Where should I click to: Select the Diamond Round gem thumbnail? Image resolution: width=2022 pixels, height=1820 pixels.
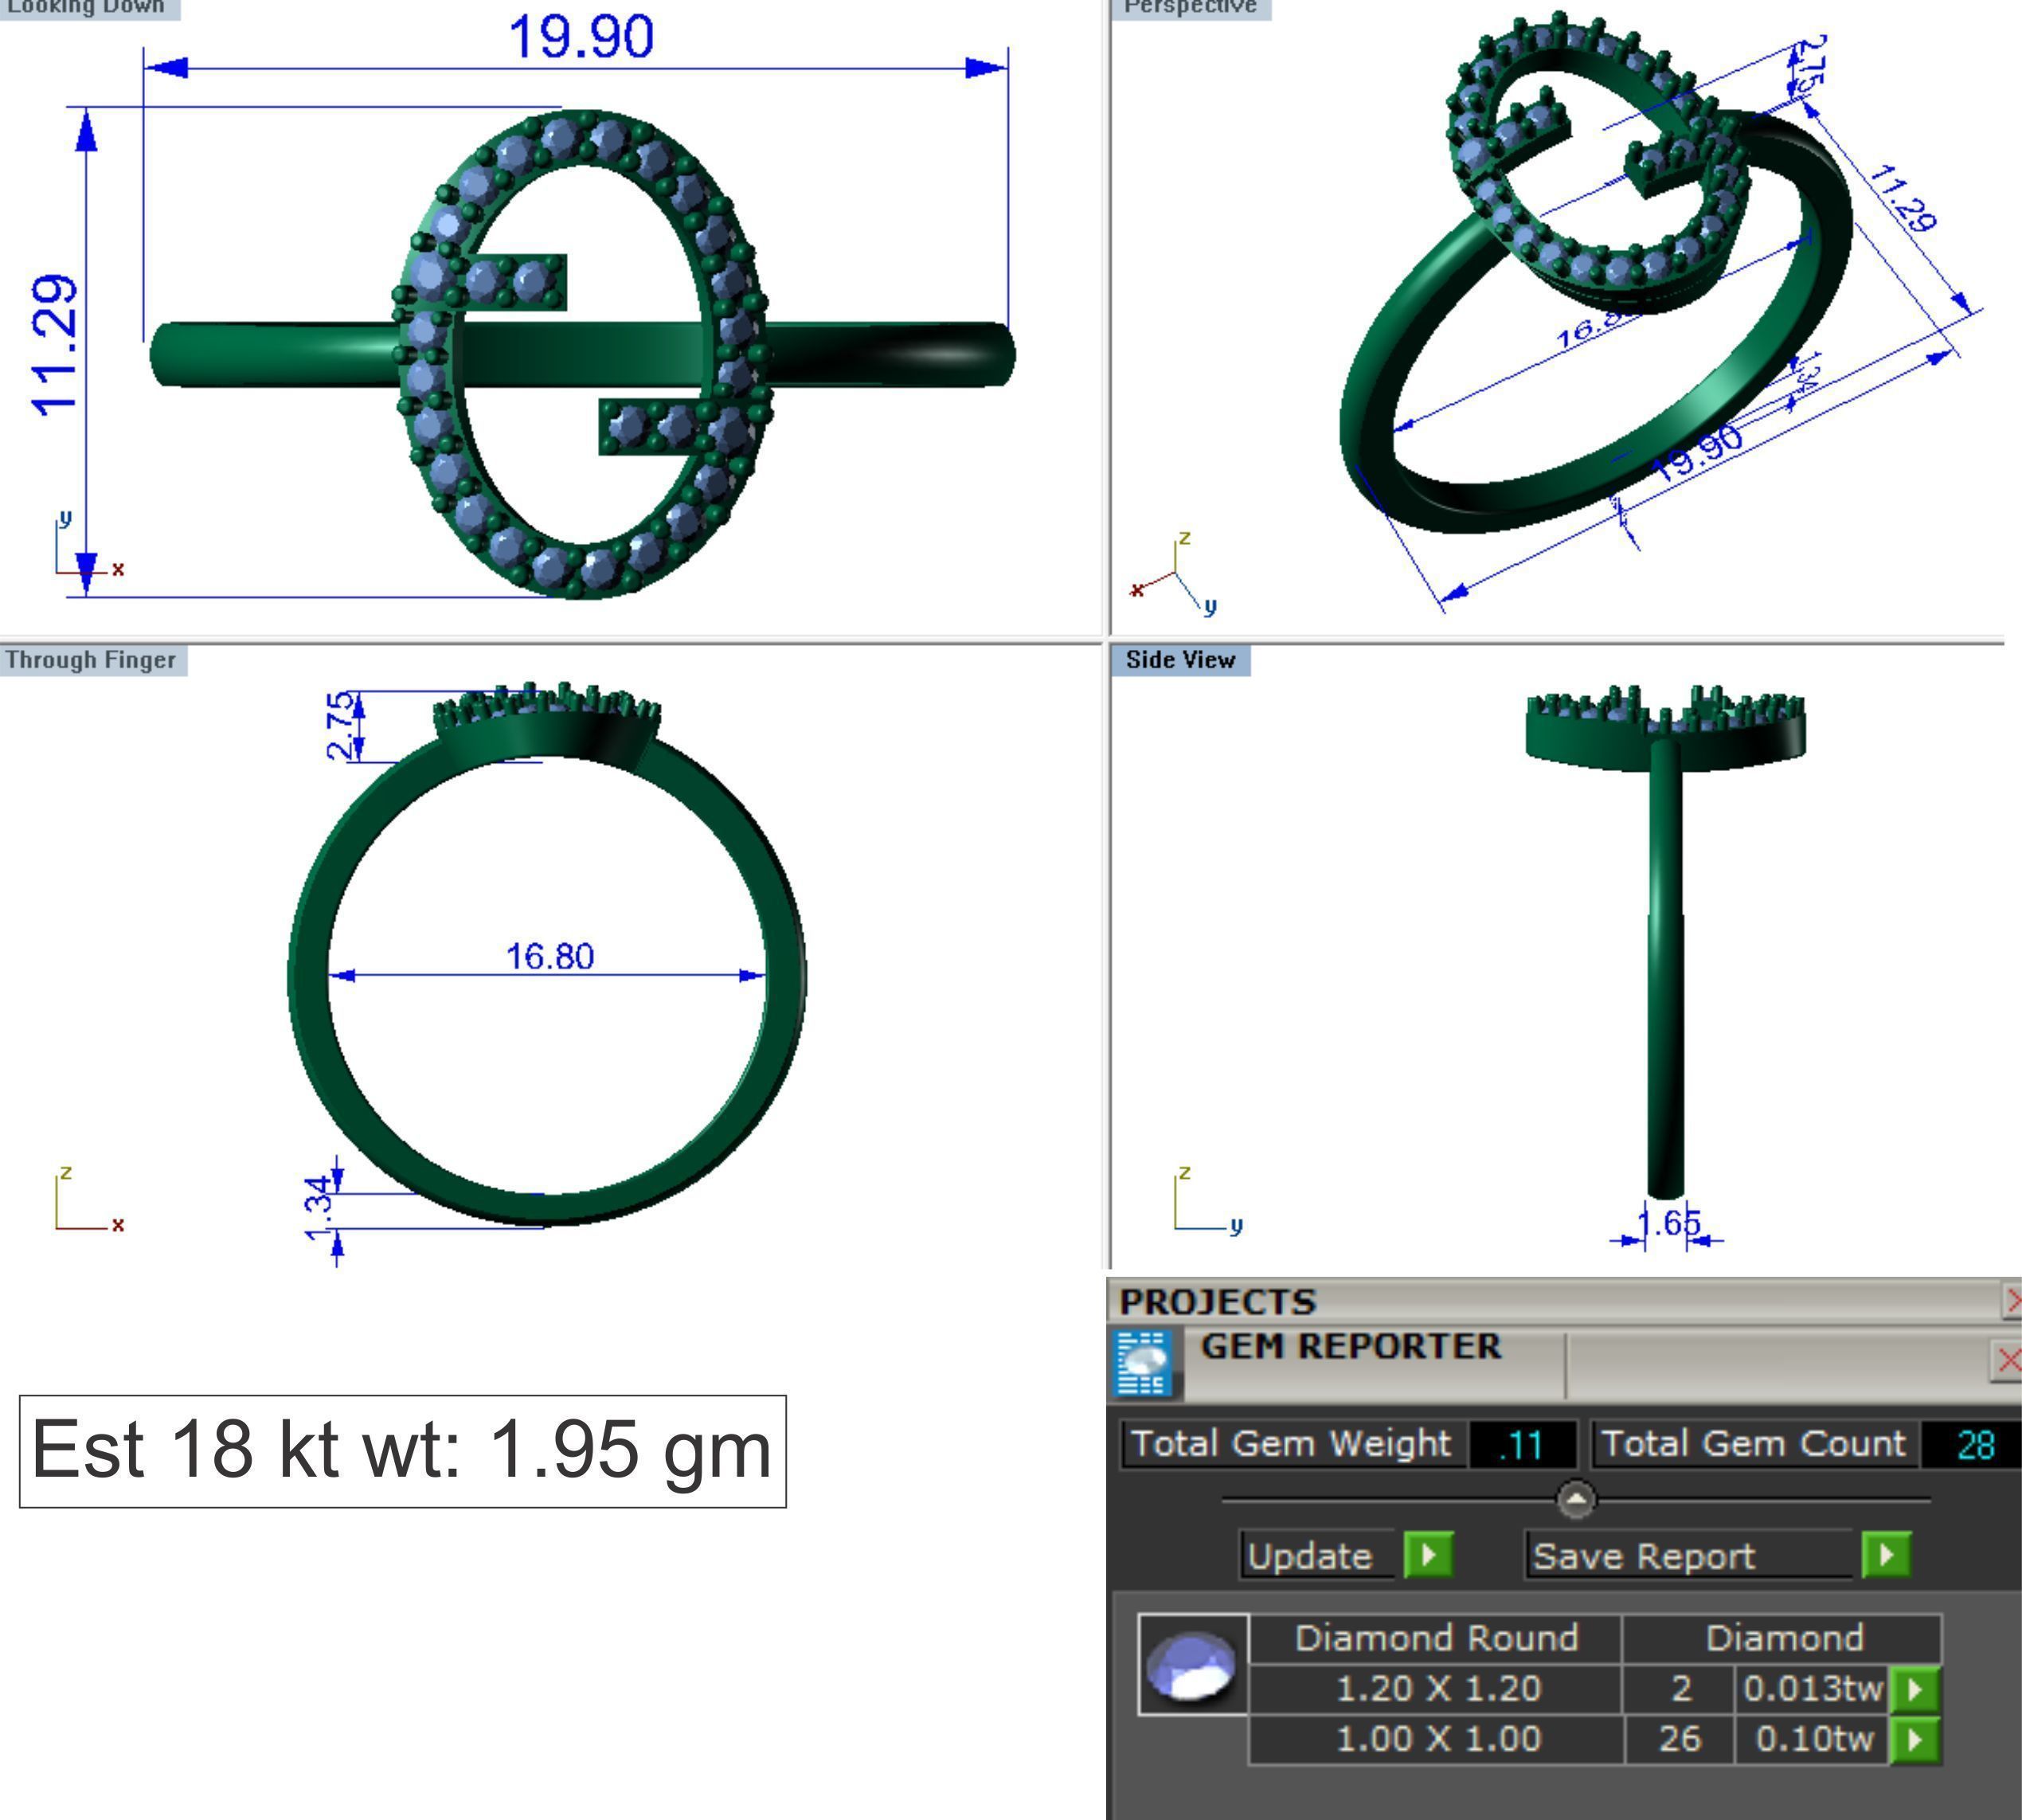click(x=1193, y=1664)
